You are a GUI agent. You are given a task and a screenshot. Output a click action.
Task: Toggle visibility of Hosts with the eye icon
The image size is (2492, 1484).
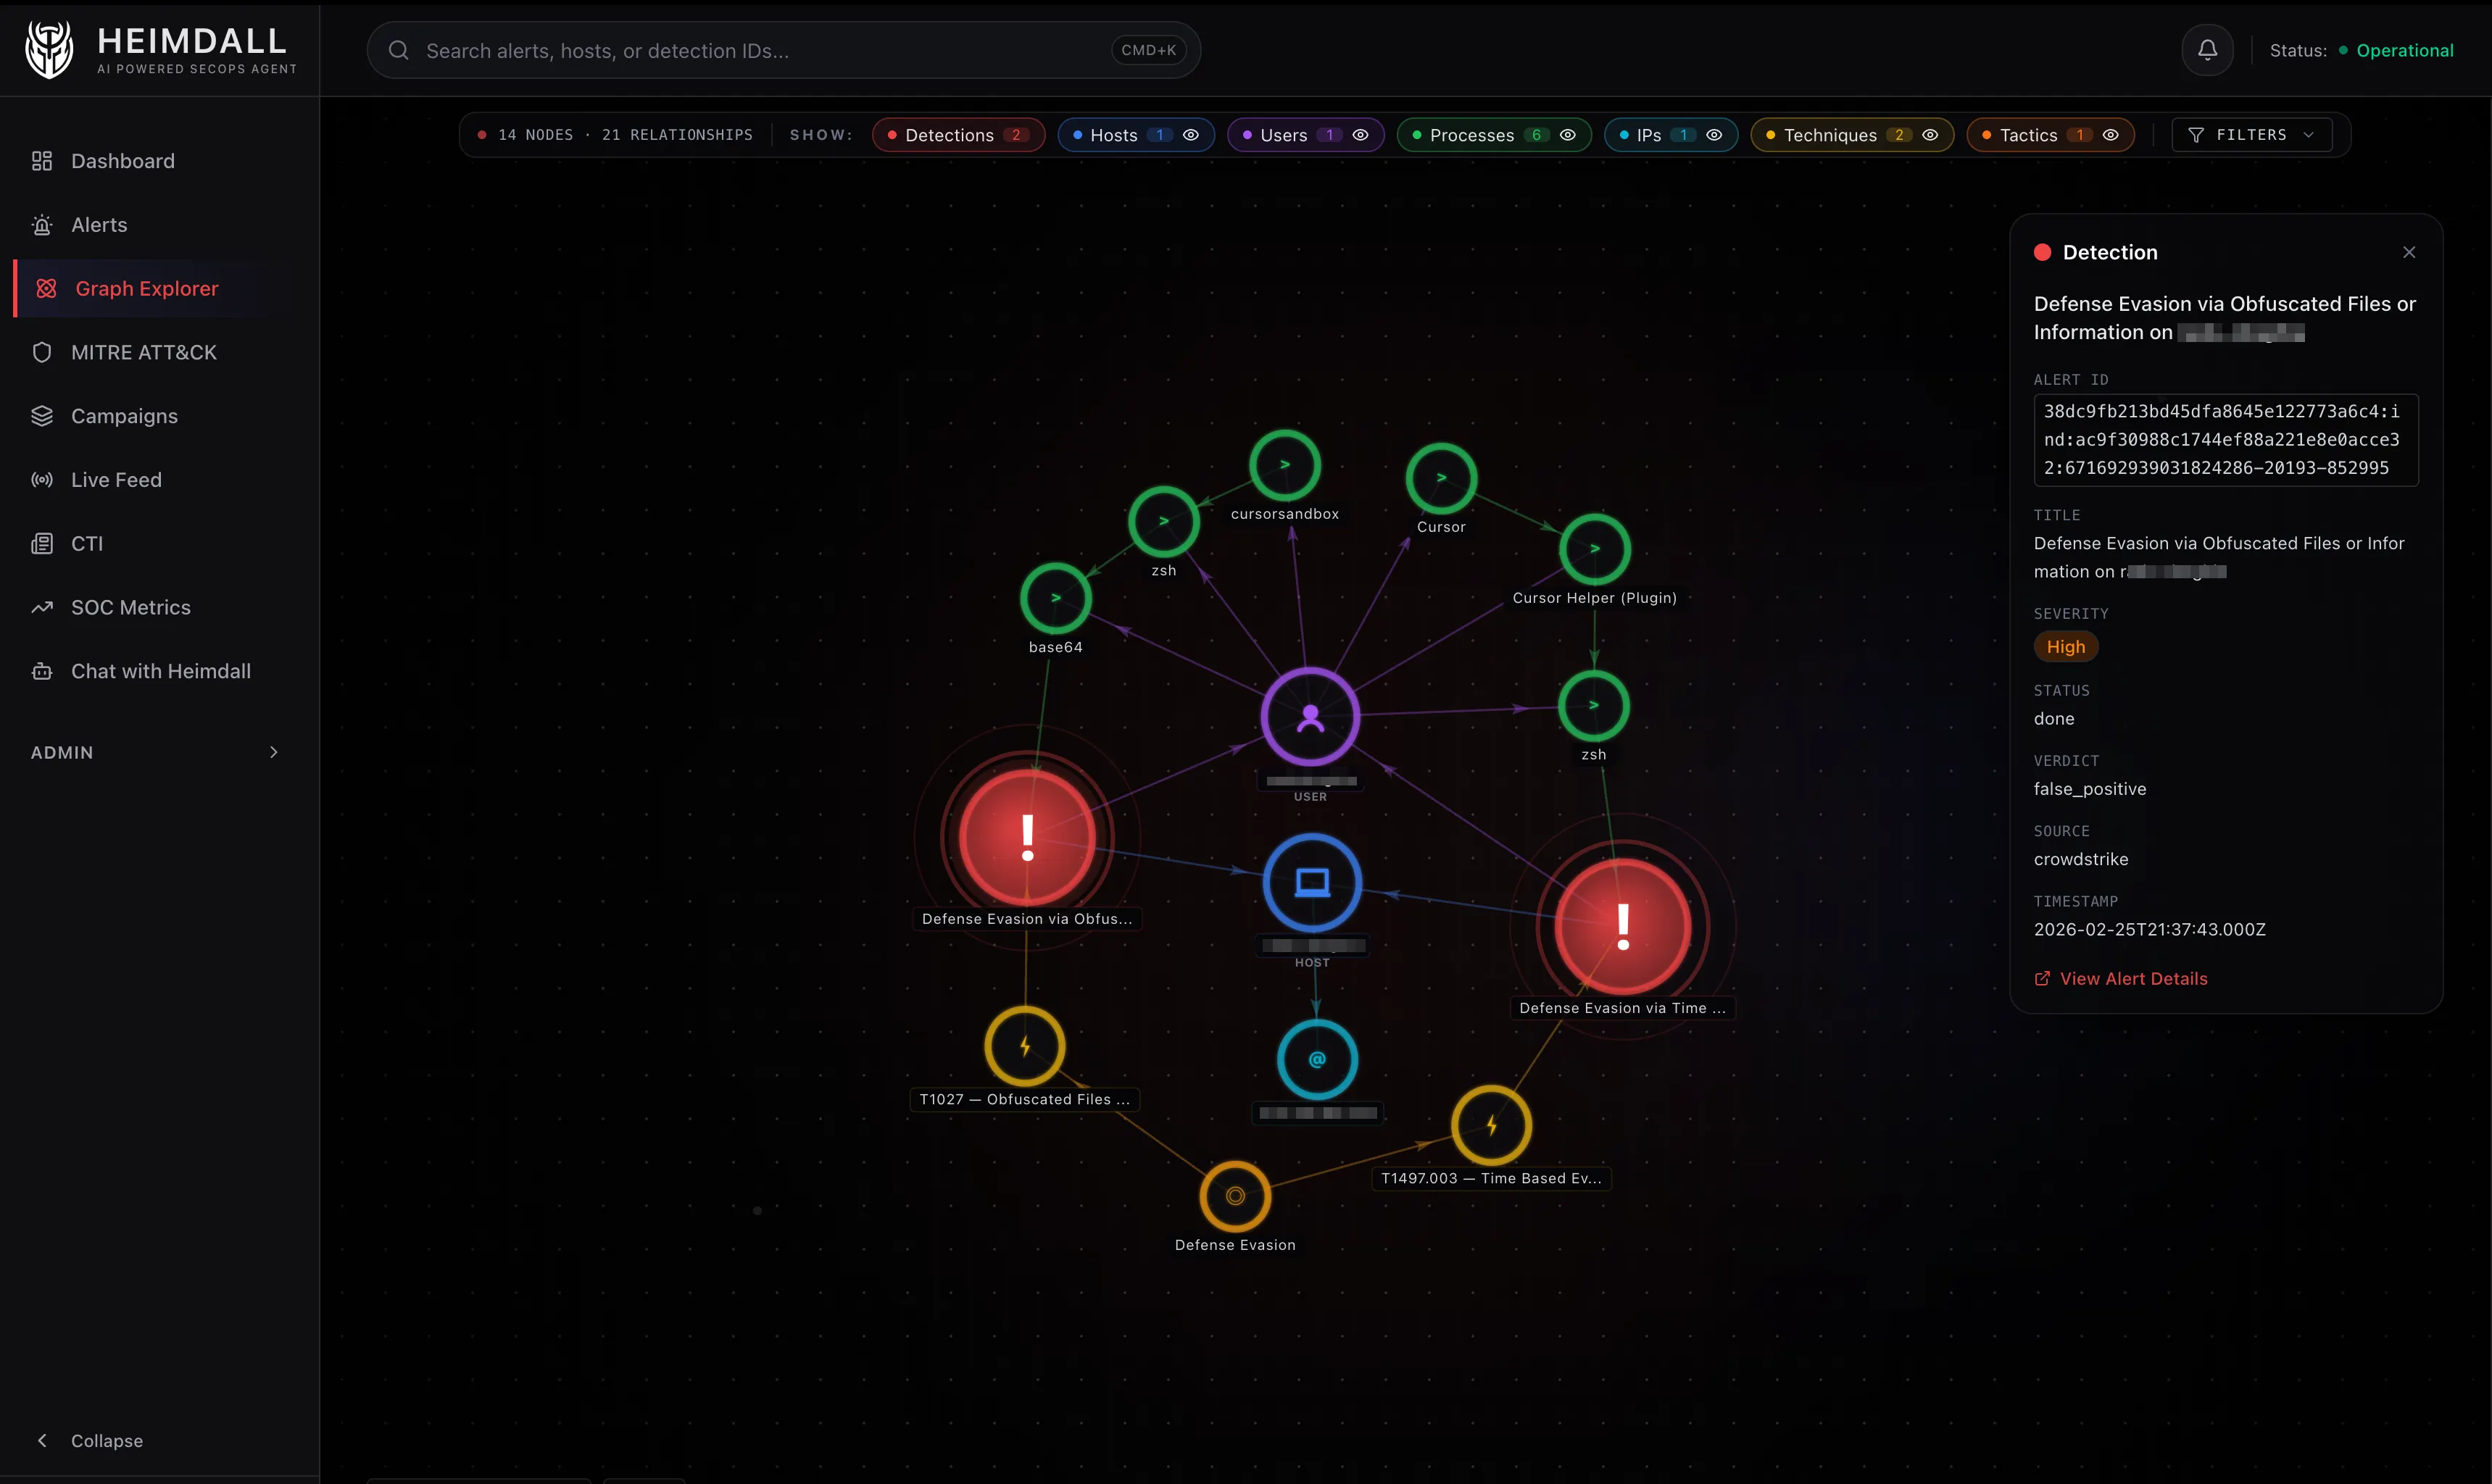click(x=1191, y=135)
